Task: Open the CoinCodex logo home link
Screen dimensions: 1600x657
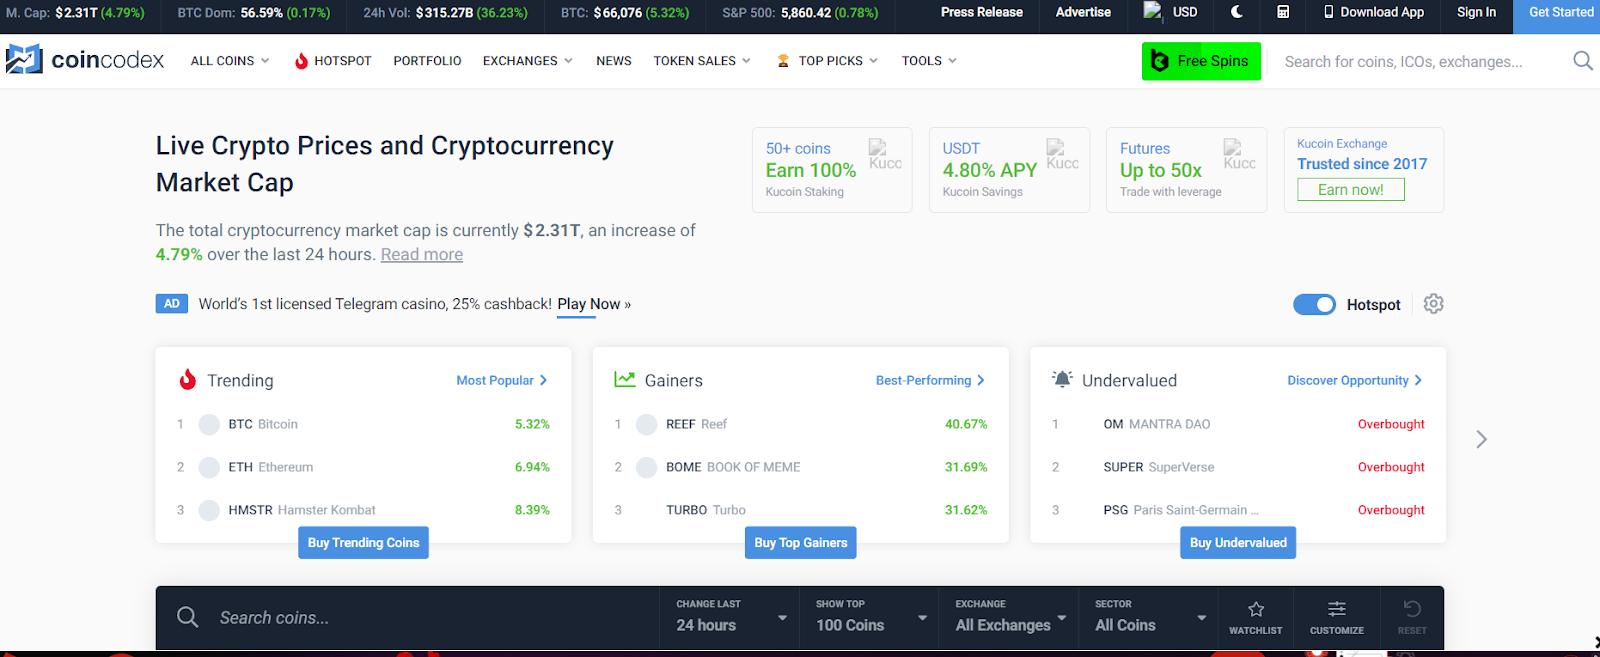Action: (85, 60)
